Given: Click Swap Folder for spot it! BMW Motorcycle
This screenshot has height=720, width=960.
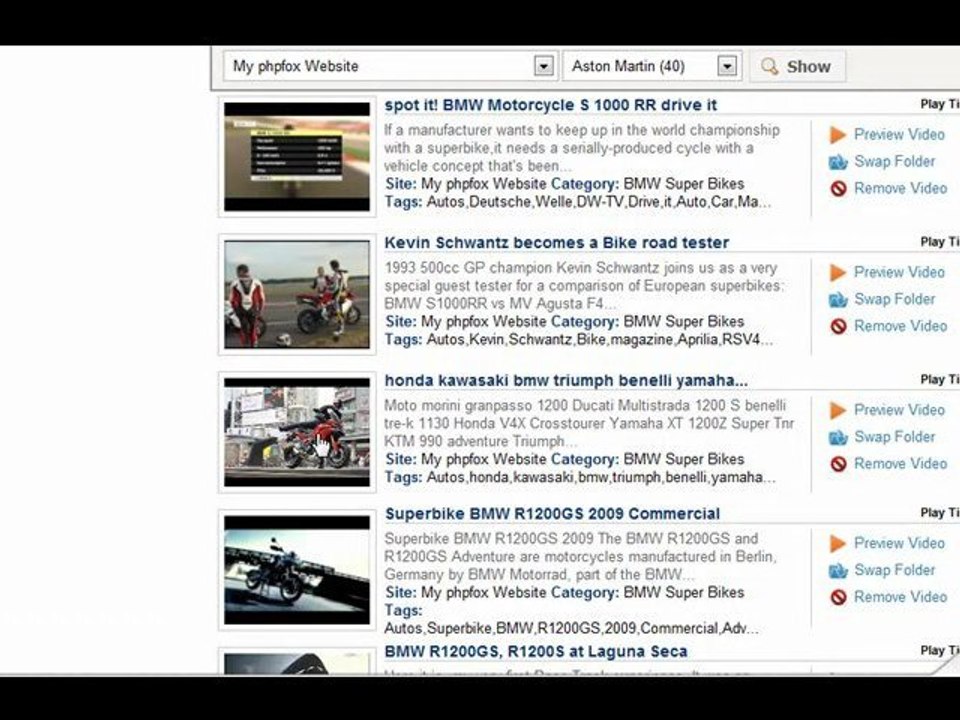Looking at the screenshot, I should 894,162.
